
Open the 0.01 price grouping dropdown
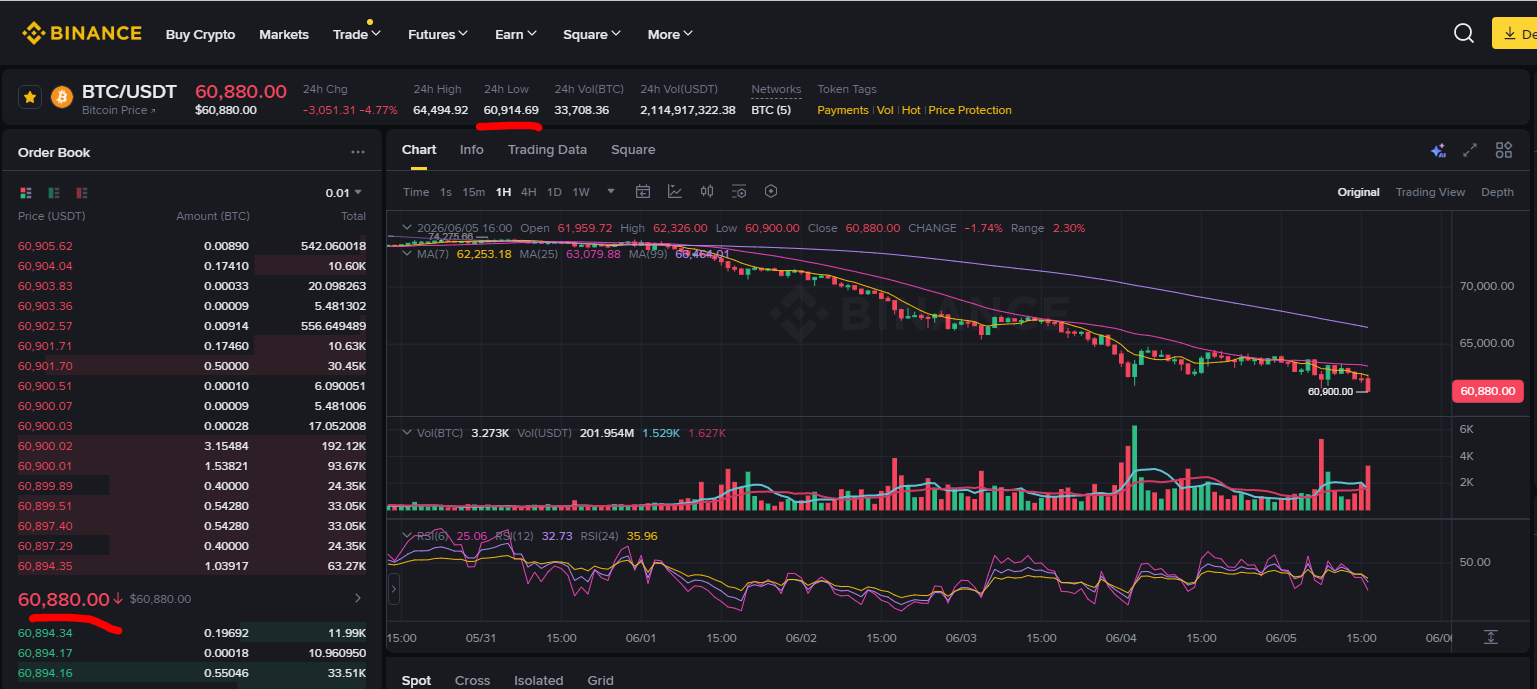(x=343, y=193)
